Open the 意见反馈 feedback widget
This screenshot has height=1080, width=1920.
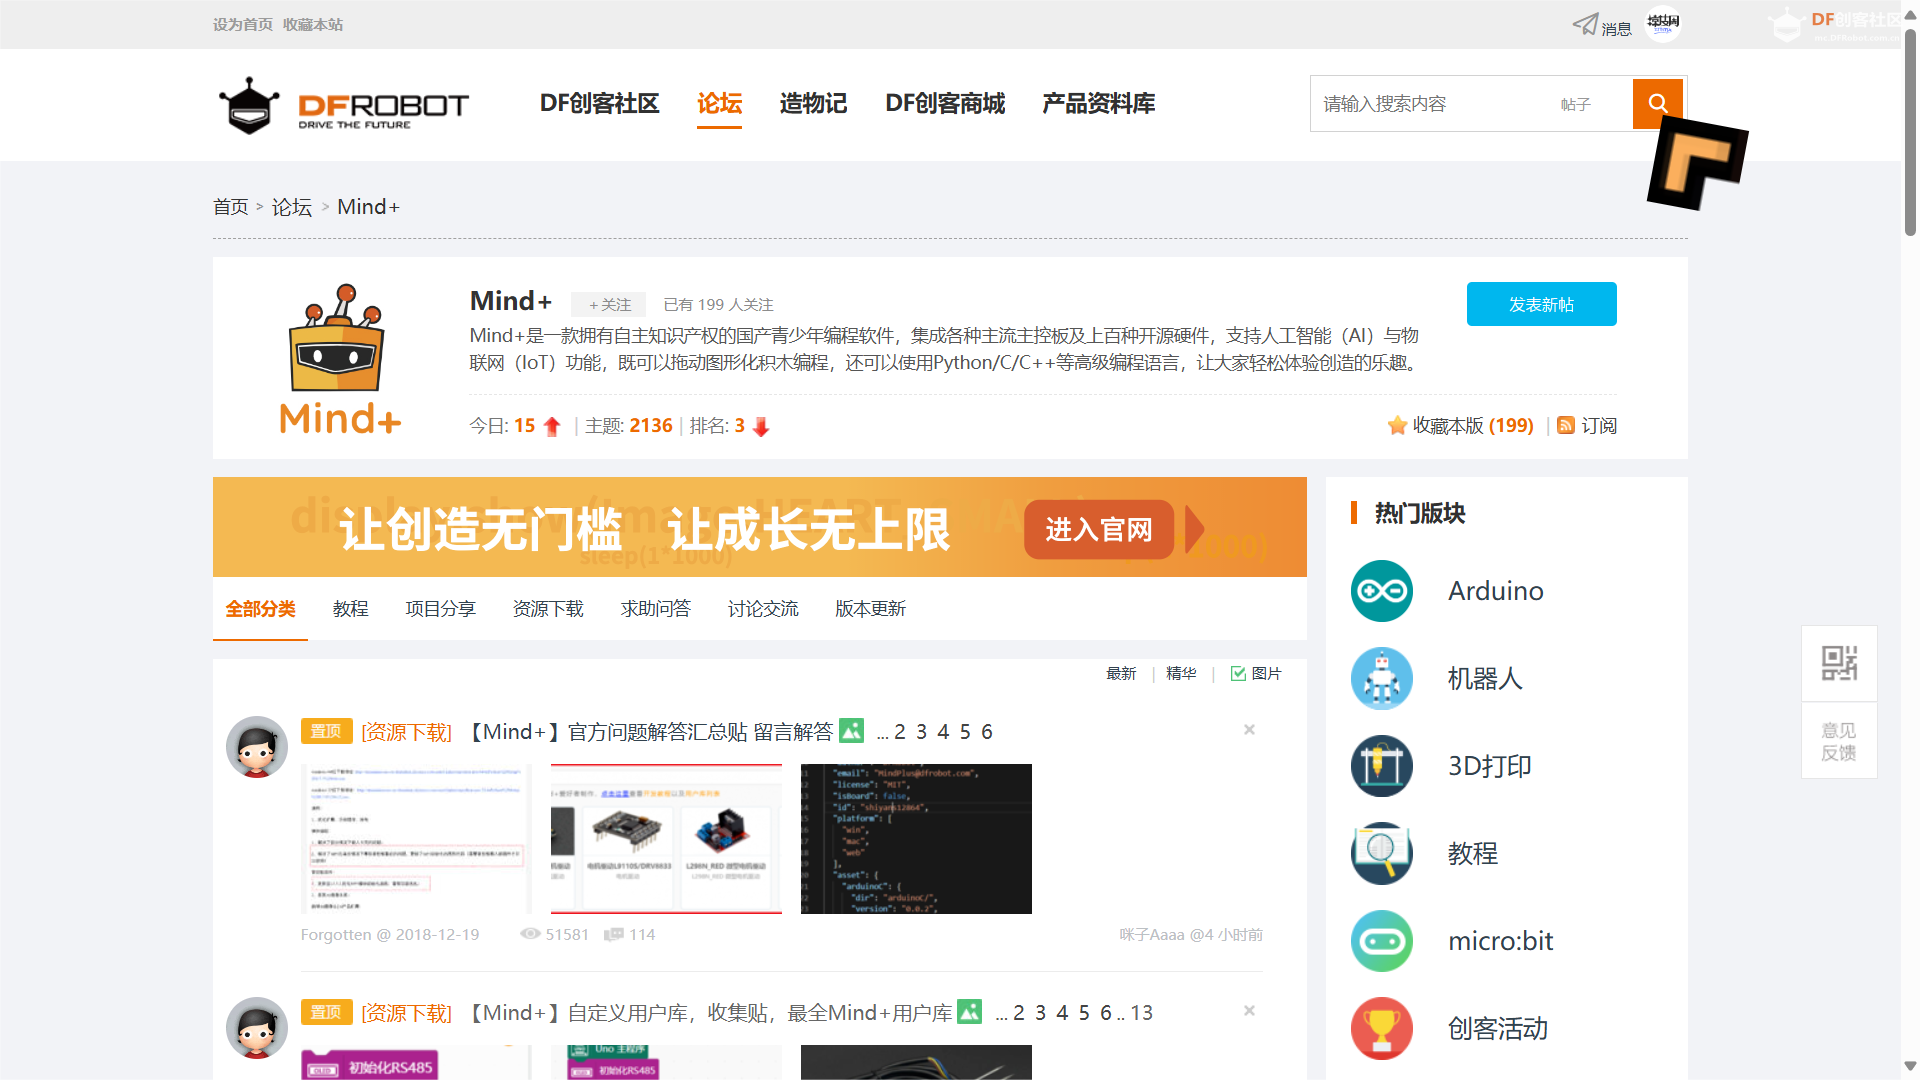[x=1839, y=741]
